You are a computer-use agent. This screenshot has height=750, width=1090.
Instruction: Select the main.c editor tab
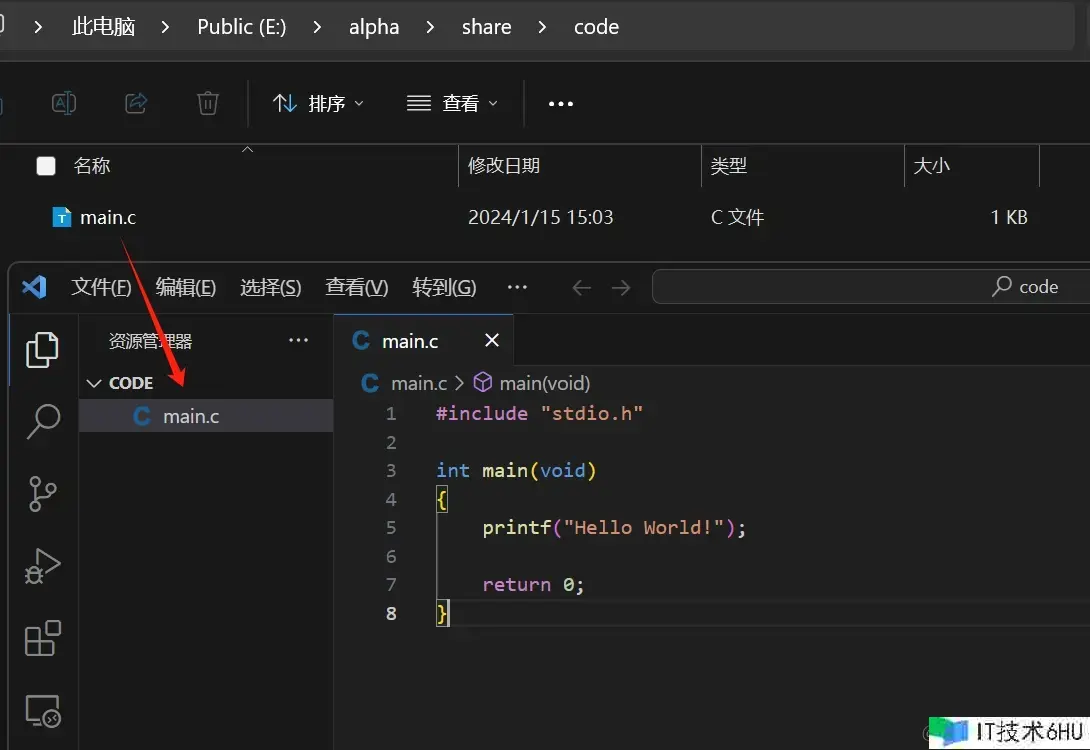point(423,340)
